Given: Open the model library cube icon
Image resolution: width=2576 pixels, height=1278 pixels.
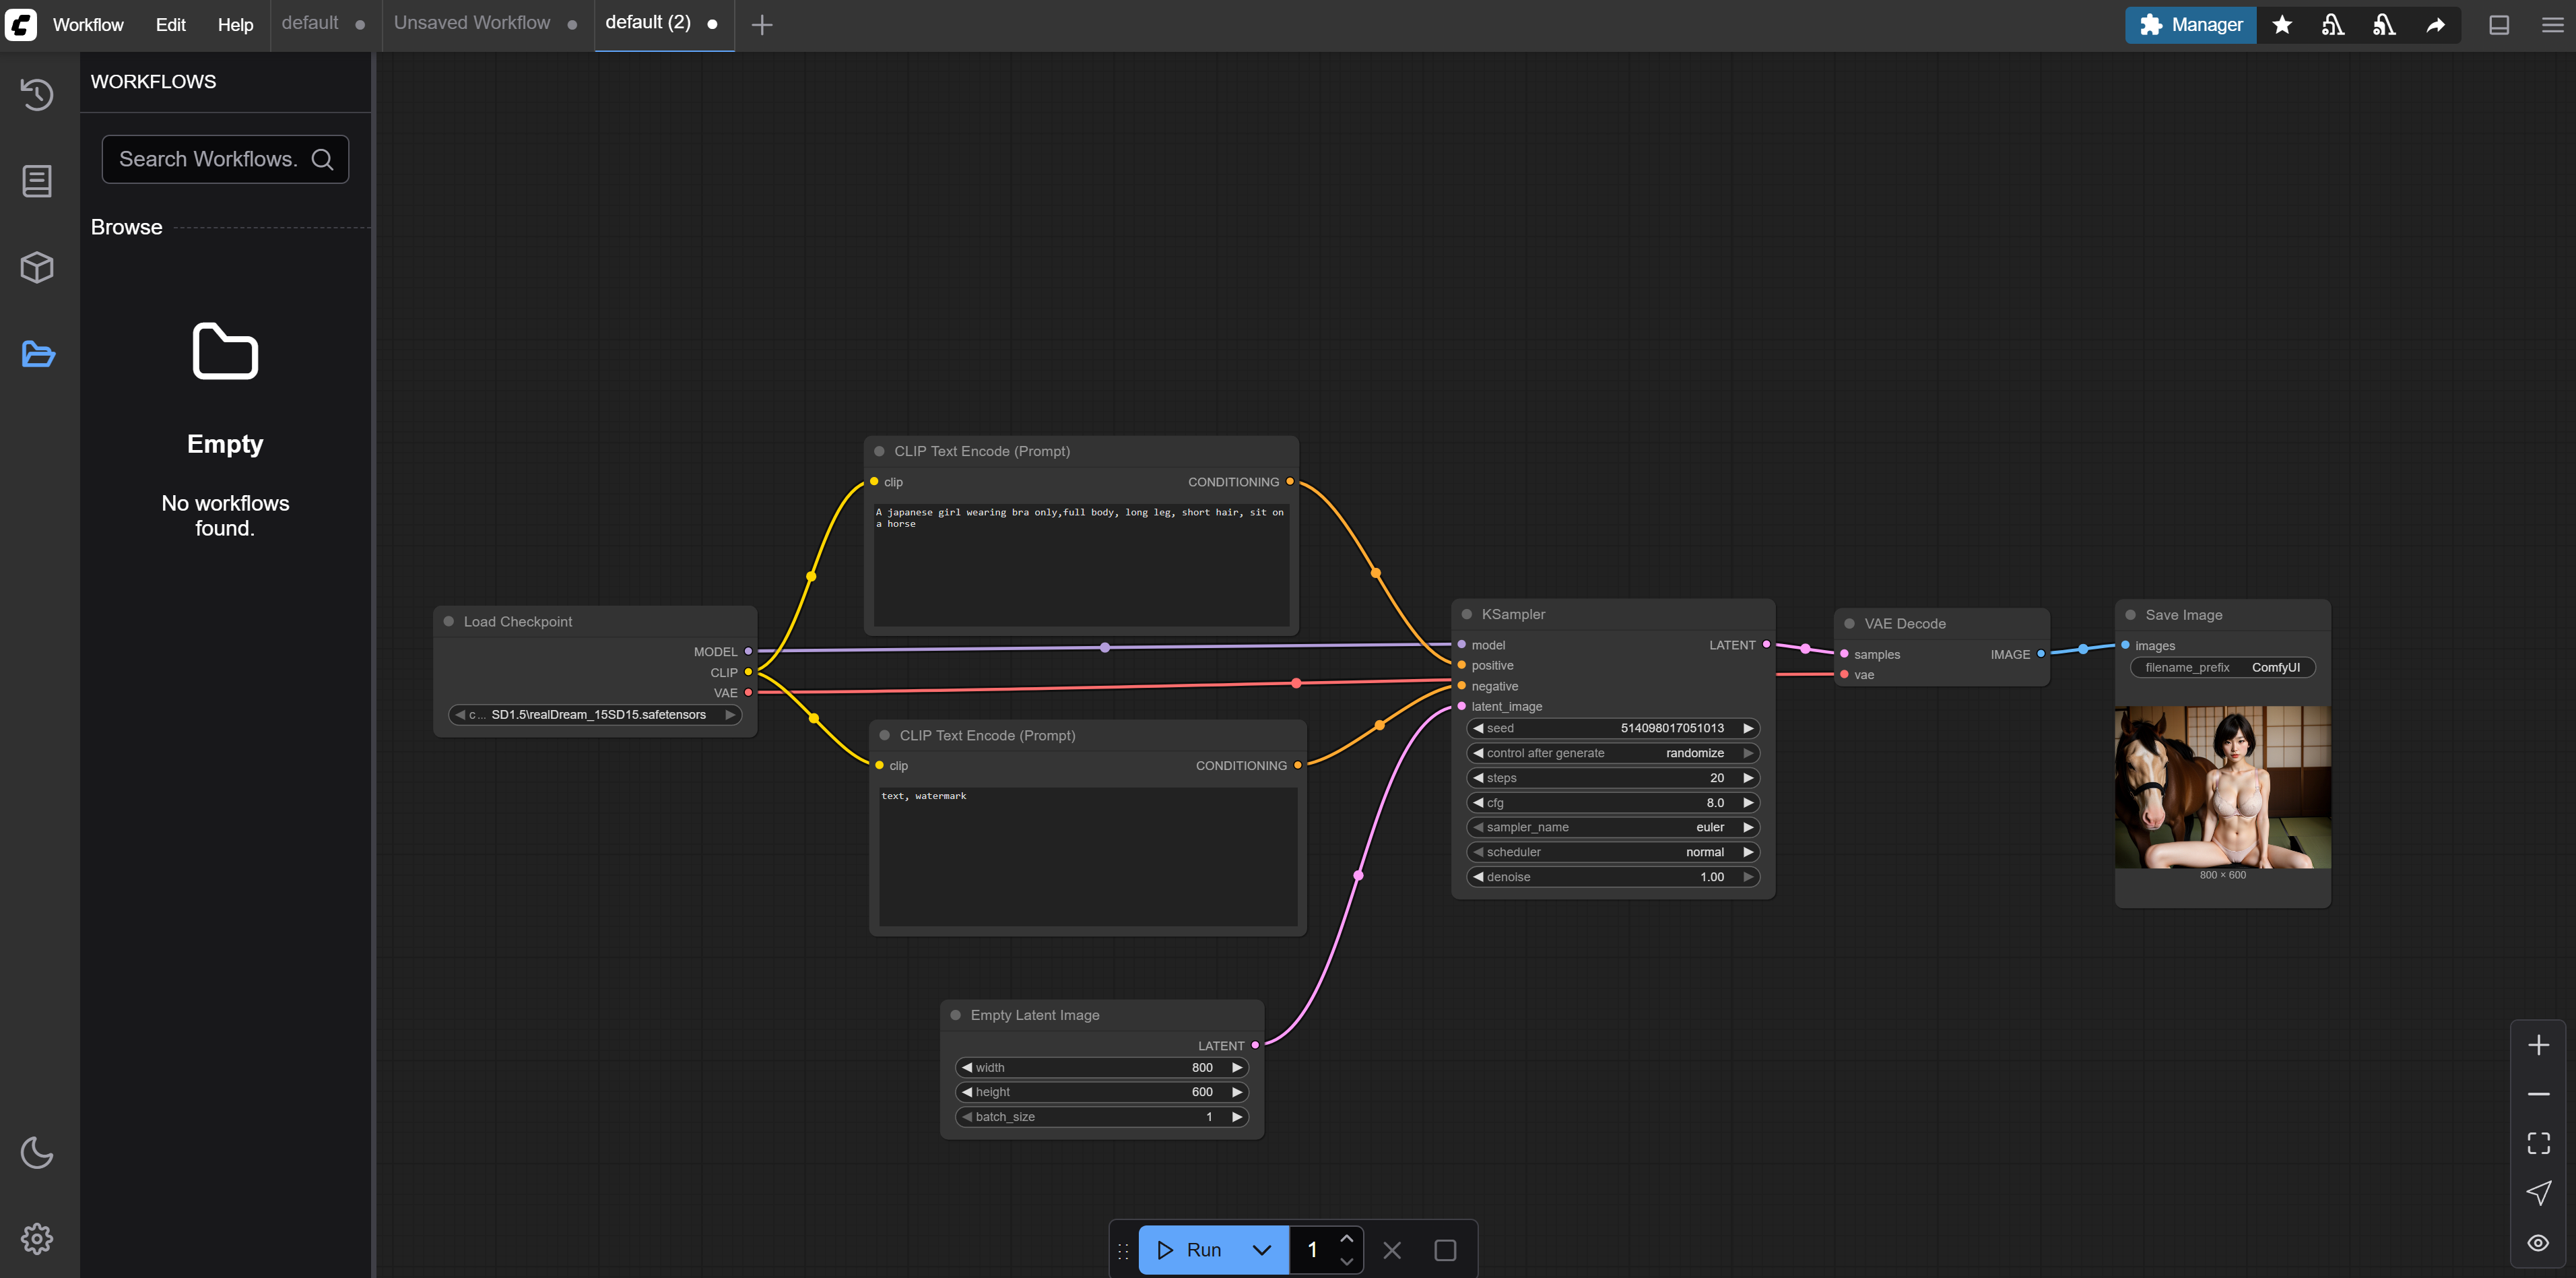Looking at the screenshot, I should [37, 267].
